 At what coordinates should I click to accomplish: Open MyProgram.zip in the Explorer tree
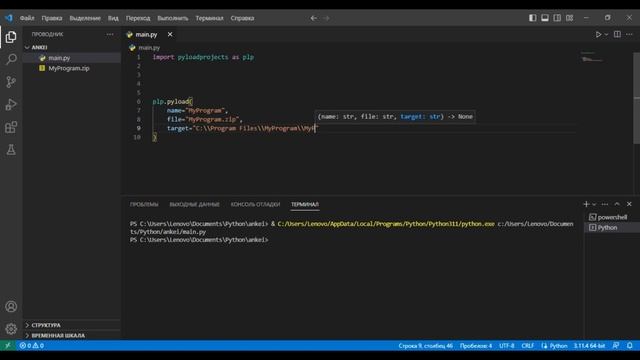pyautogui.click(x=69, y=69)
